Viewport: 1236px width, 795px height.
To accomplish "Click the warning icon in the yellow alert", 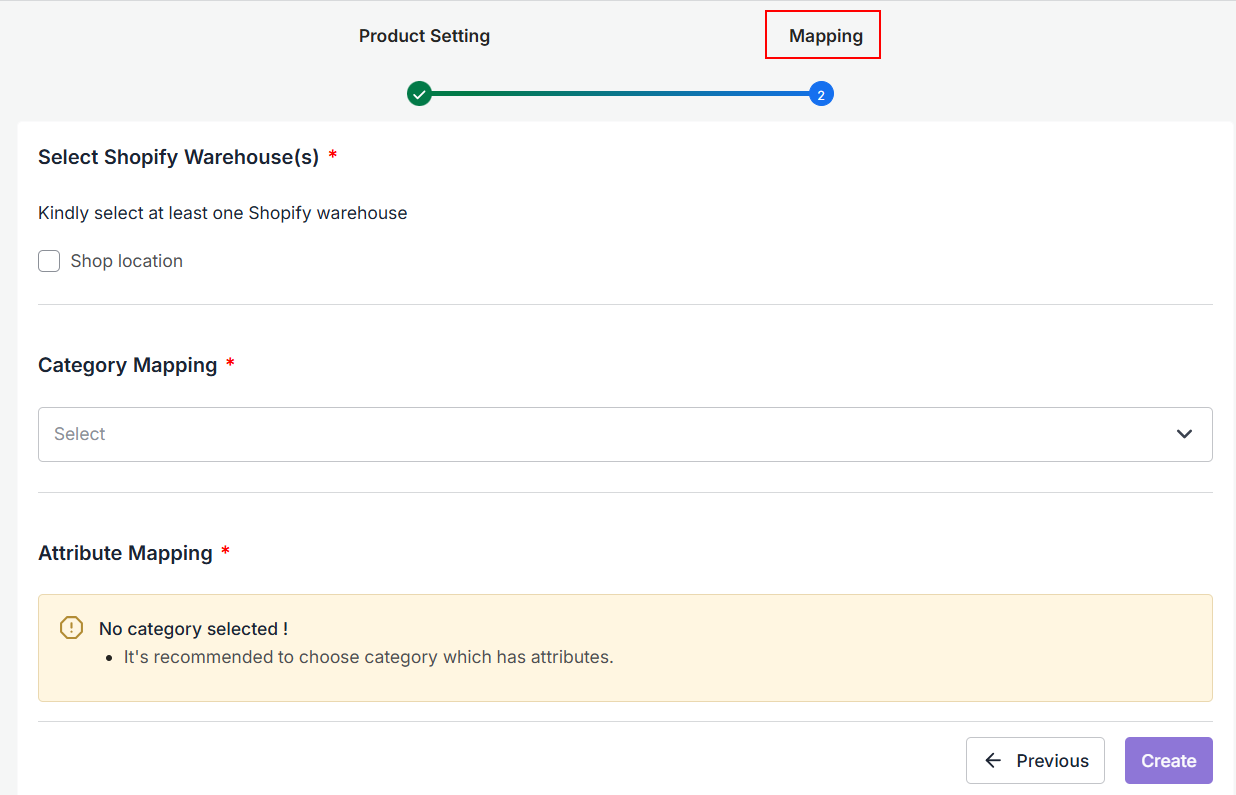I will point(71,628).
